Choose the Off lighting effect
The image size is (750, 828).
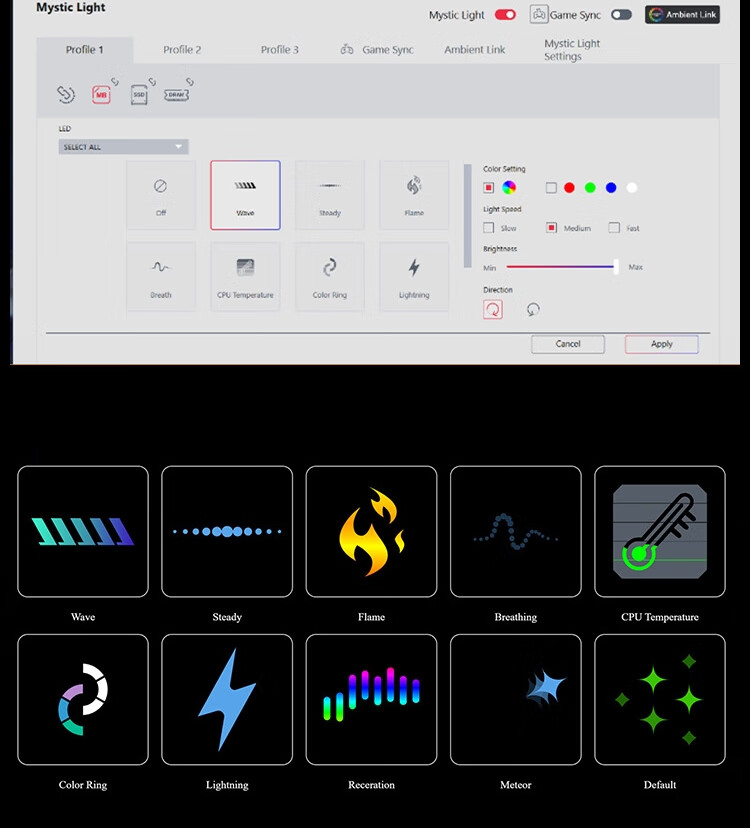pyautogui.click(x=161, y=195)
